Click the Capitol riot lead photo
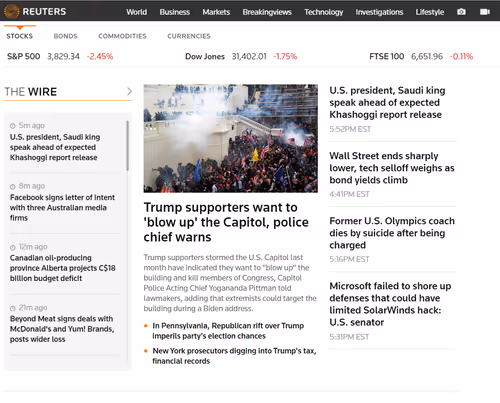 point(231,138)
